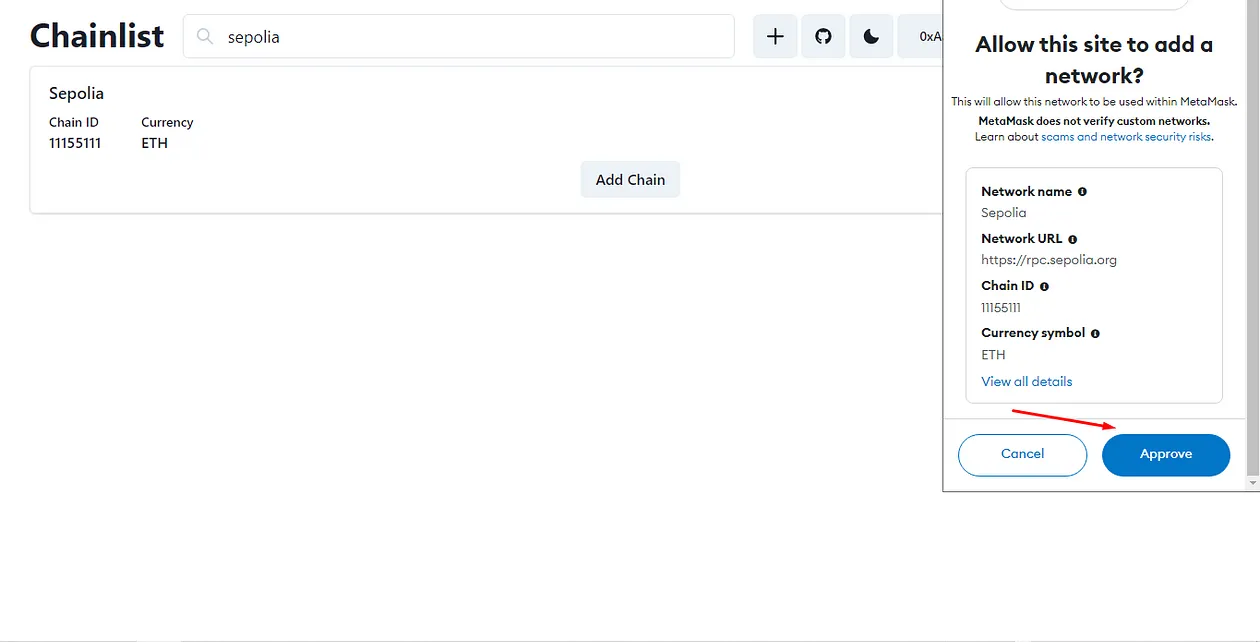
Task: Open scams and network security risks link
Action: point(1126,136)
